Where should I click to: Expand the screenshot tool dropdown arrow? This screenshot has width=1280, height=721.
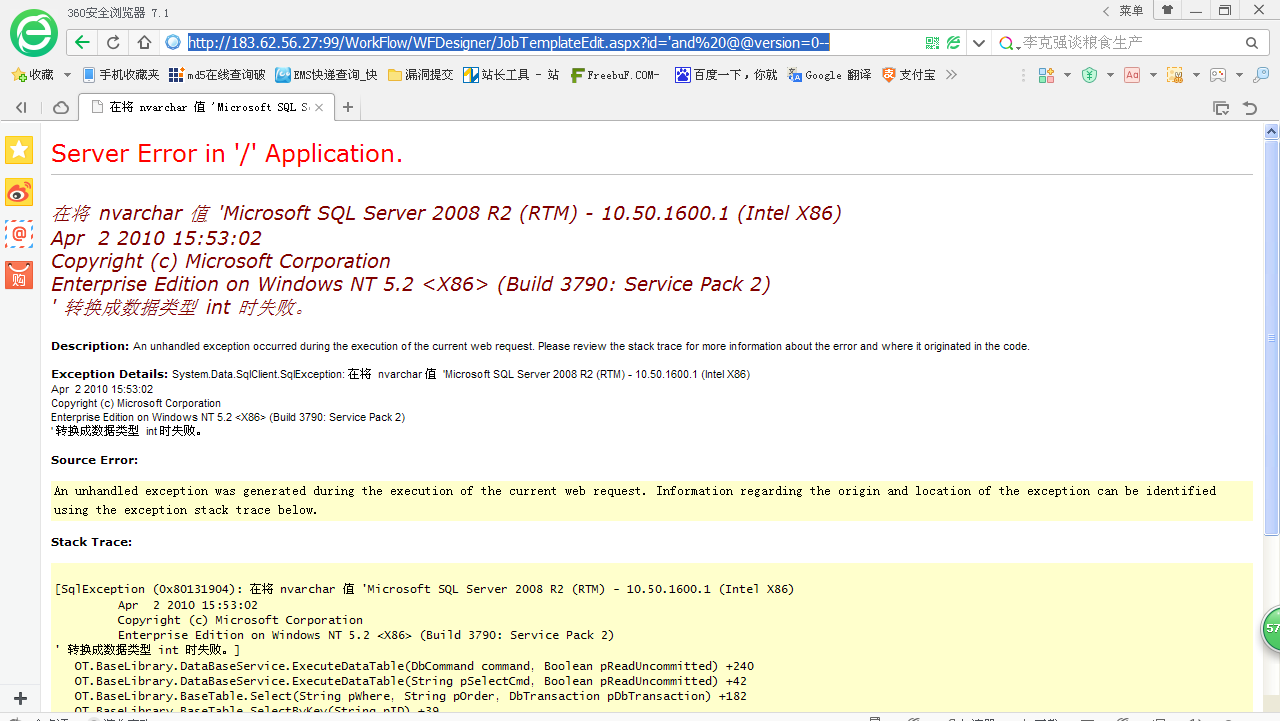(1196, 75)
